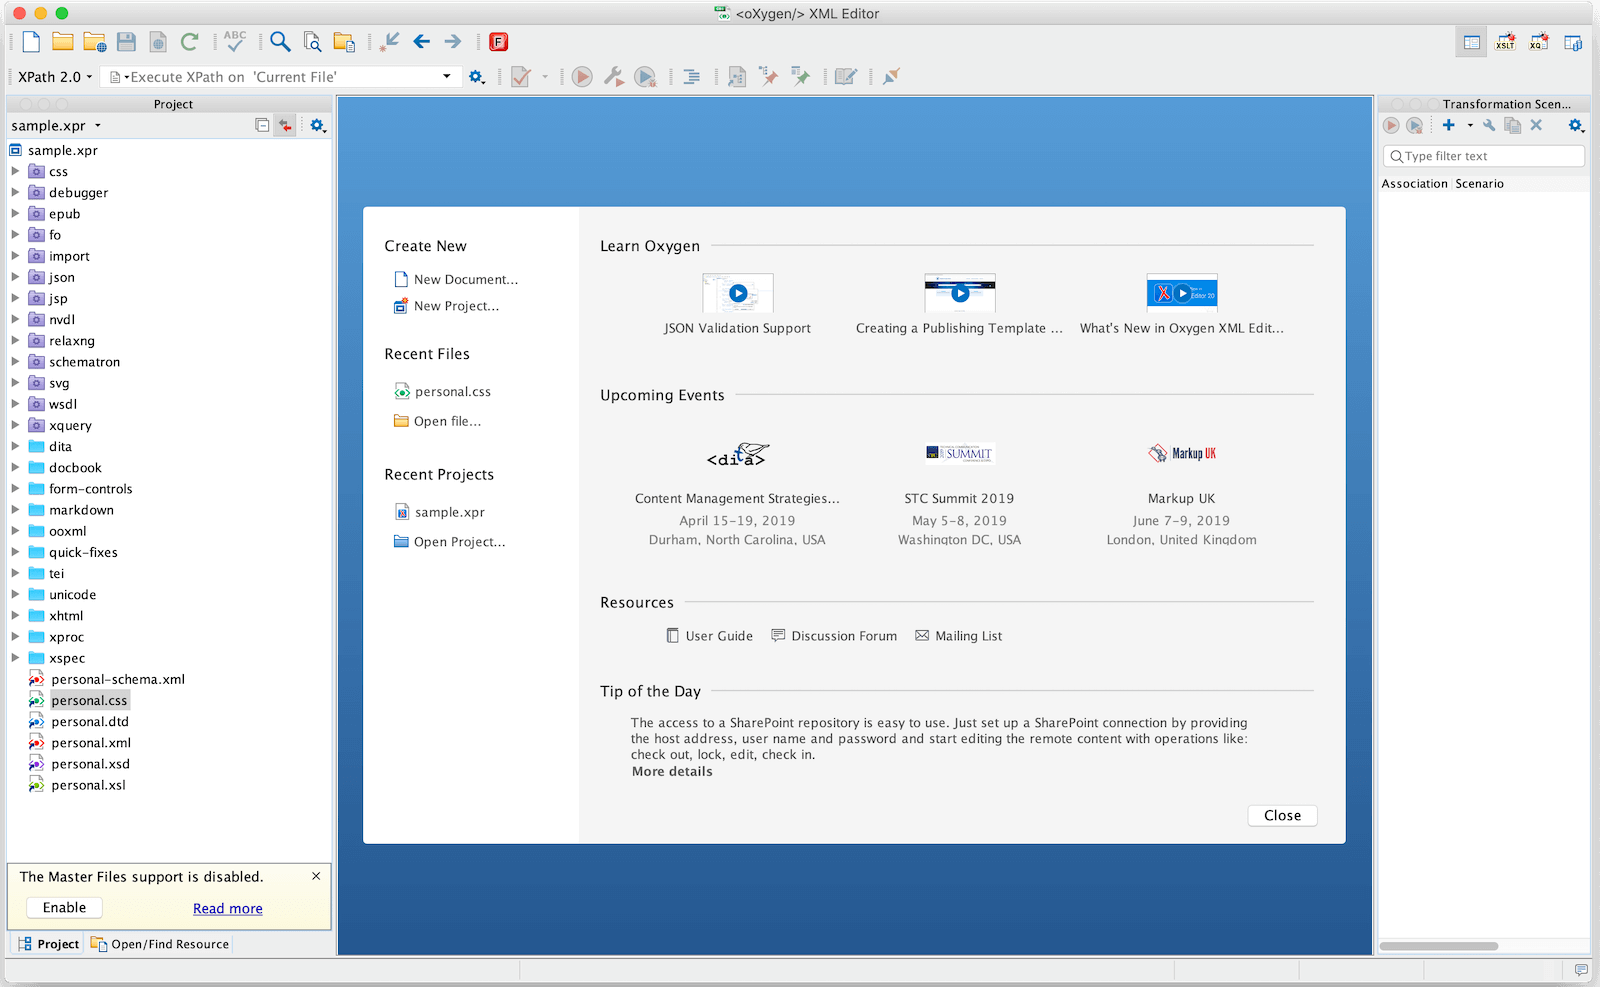The width and height of the screenshot is (1600, 987).
Task: Configure transformation scenarios wrench icon in main toolbar
Action: 614,77
